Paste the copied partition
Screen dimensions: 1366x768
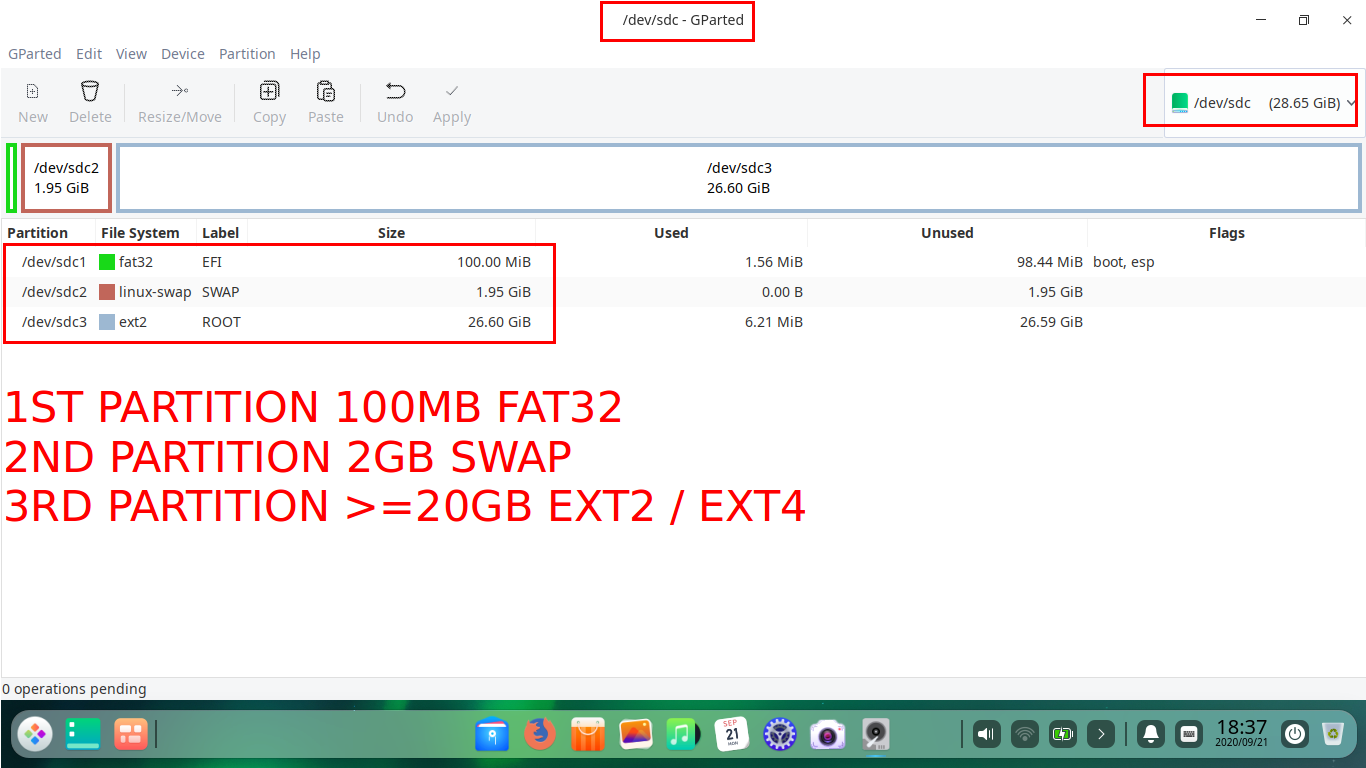(x=326, y=100)
